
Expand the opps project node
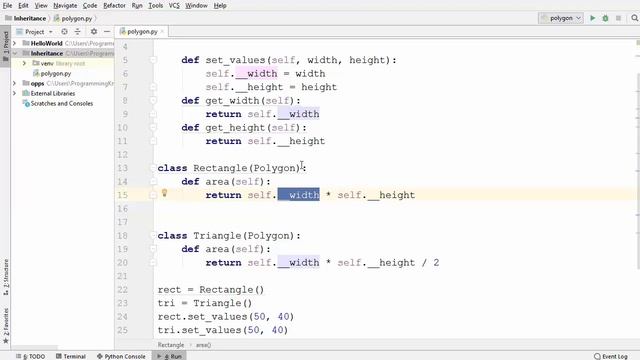[x=15, y=83]
